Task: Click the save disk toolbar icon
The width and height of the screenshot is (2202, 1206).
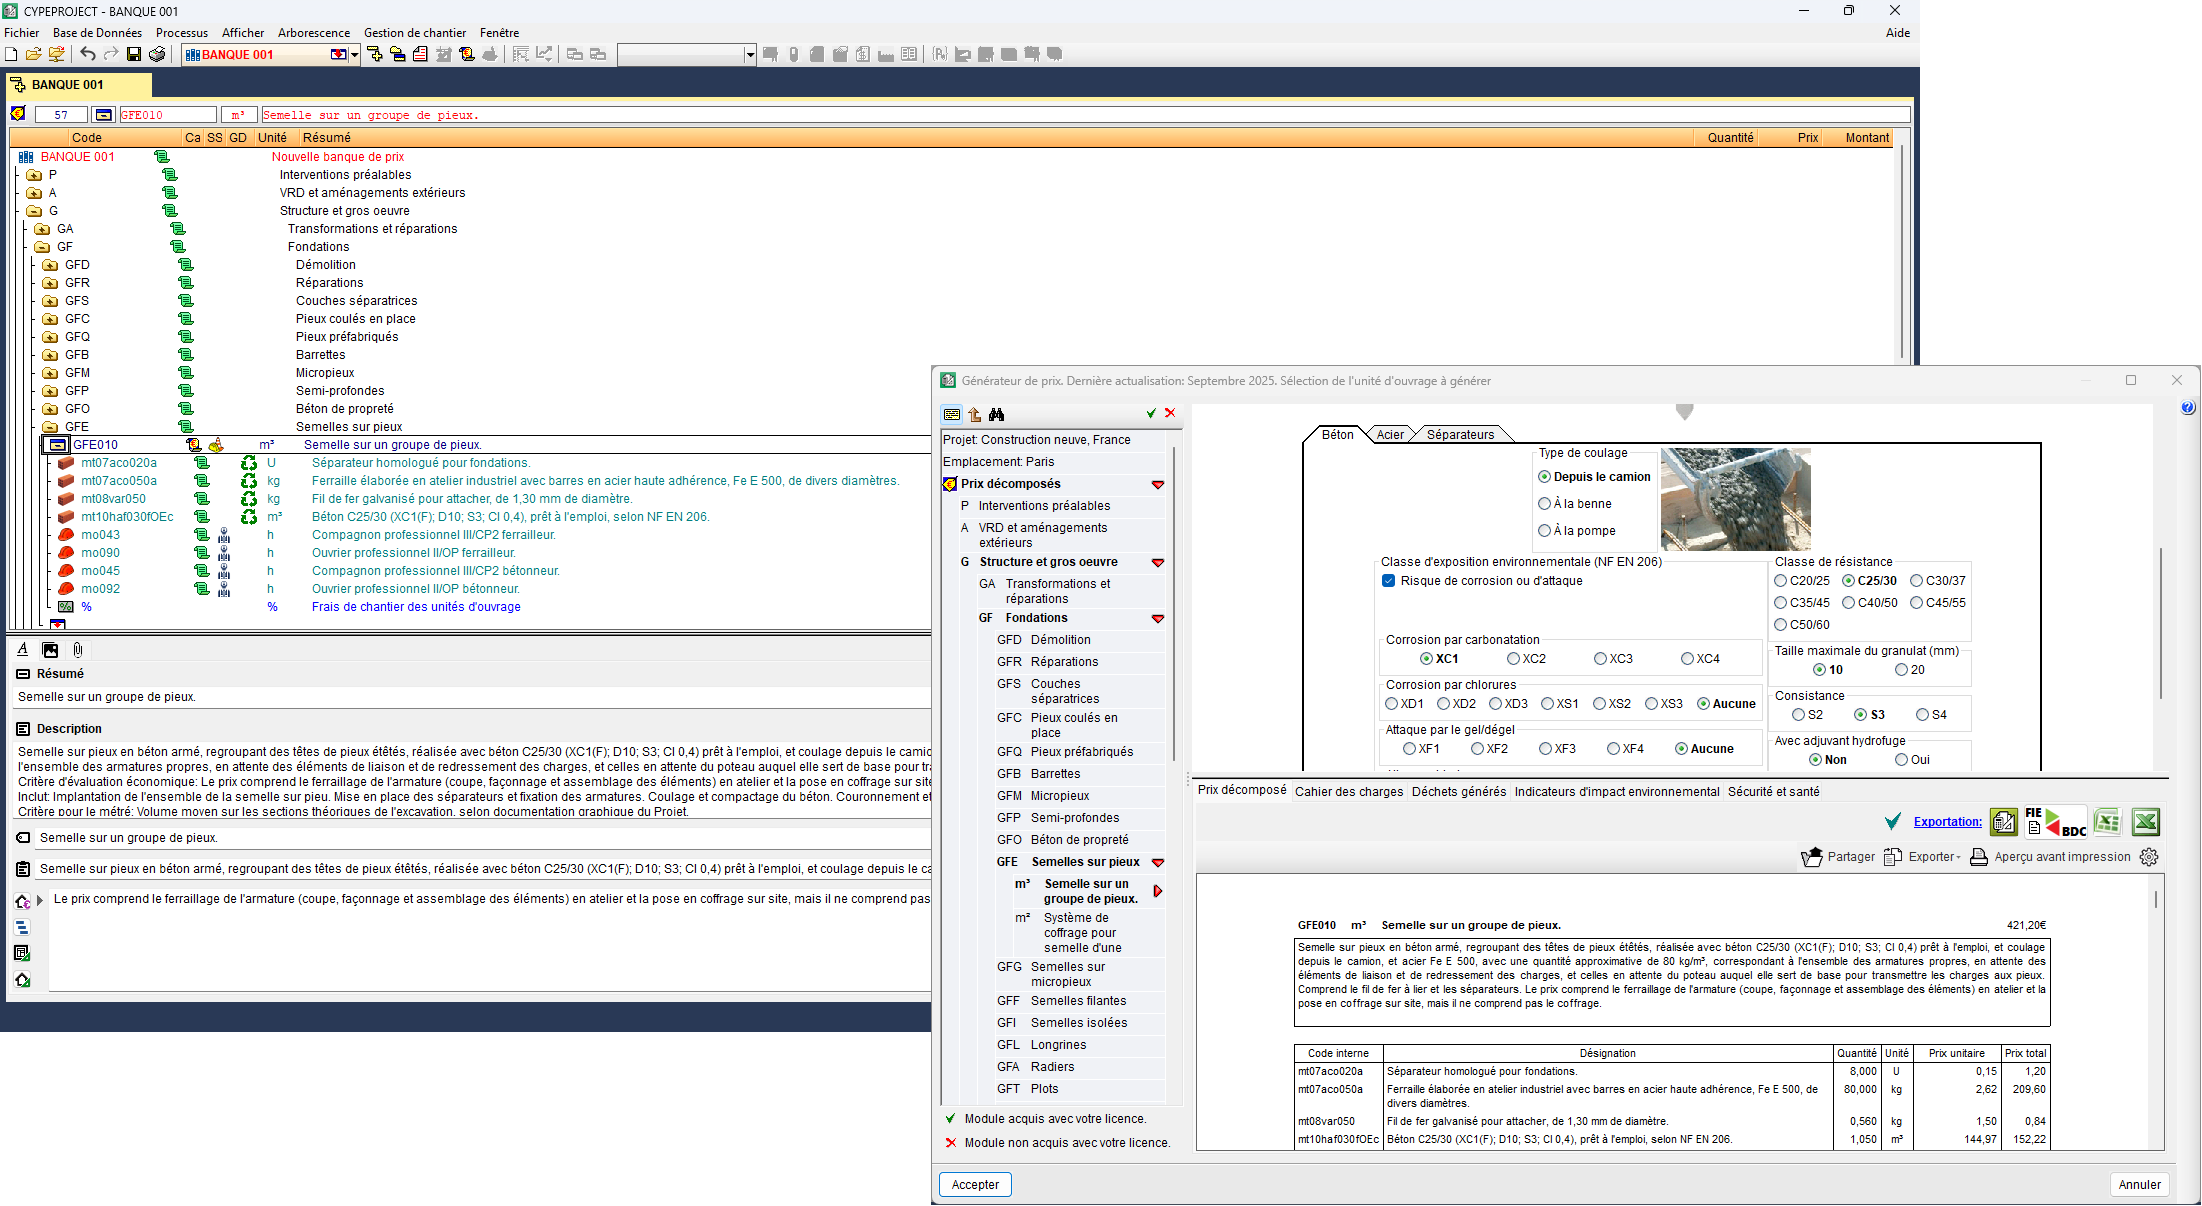Action: [134, 55]
